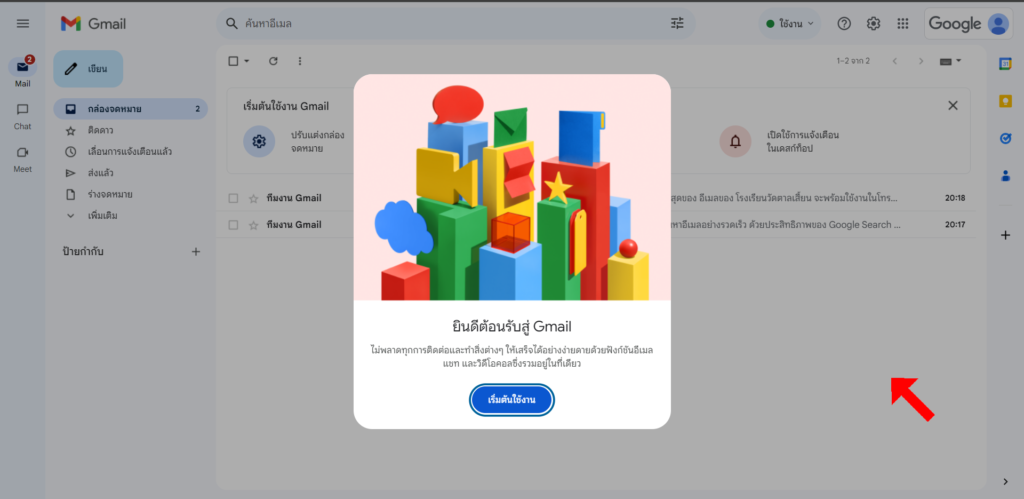Open the select options dropdown arrow
Viewport: 1024px width, 499px height.
coord(247,61)
